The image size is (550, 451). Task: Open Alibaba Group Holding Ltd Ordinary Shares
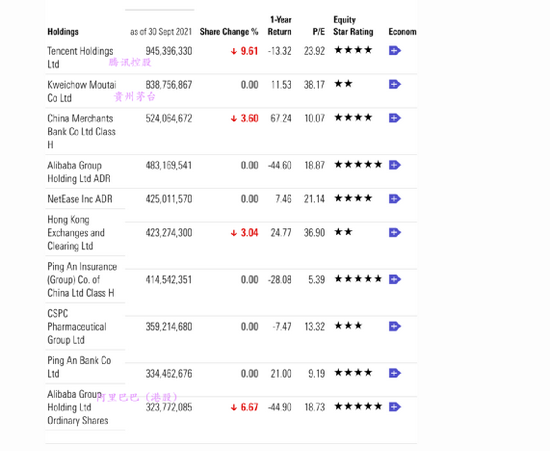click(78, 407)
